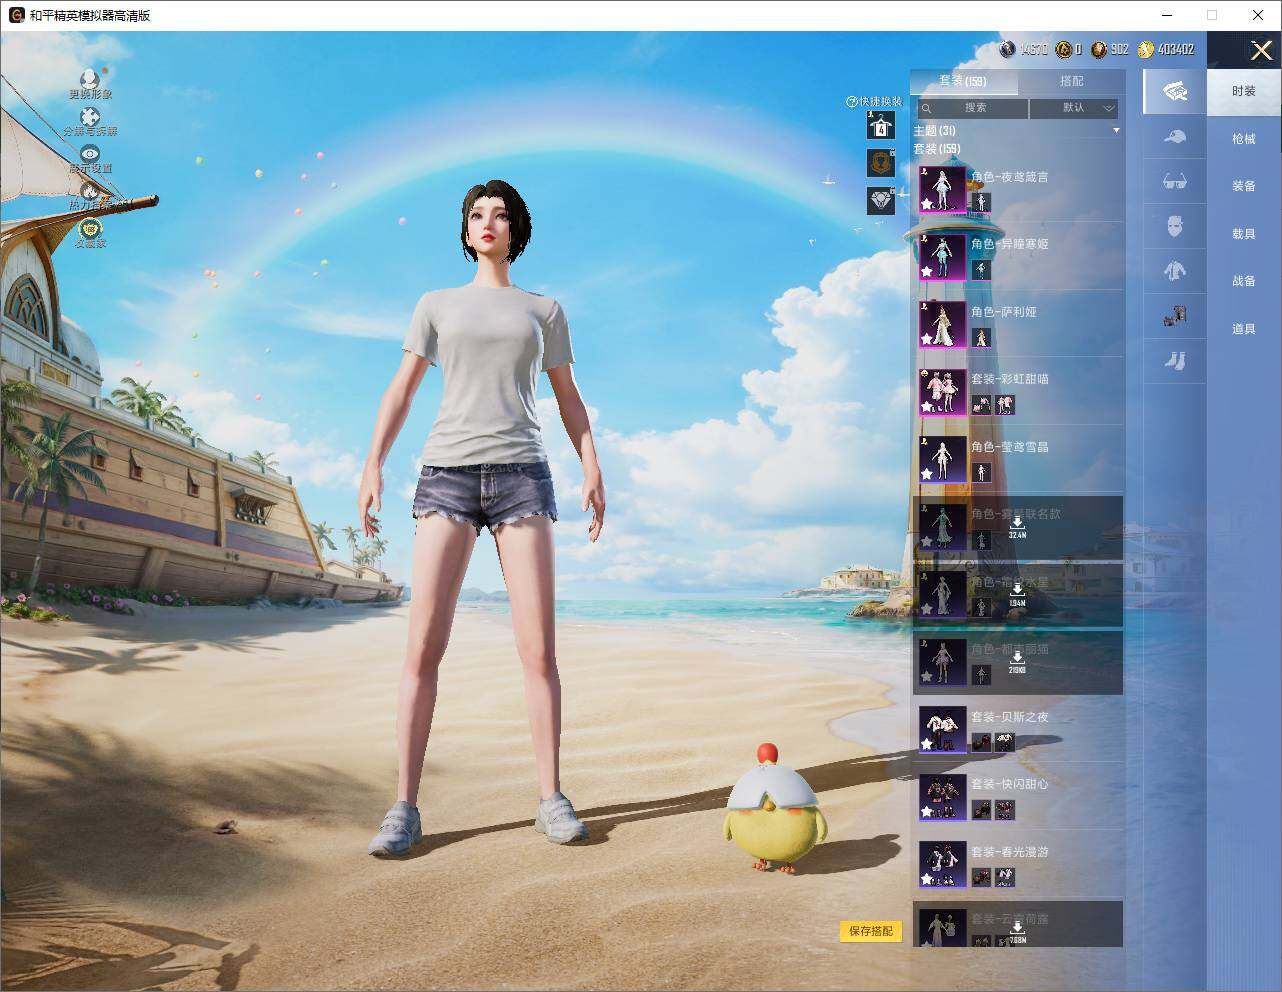Switch to the 套装(159) tab
The image size is (1282, 992).
(x=963, y=81)
